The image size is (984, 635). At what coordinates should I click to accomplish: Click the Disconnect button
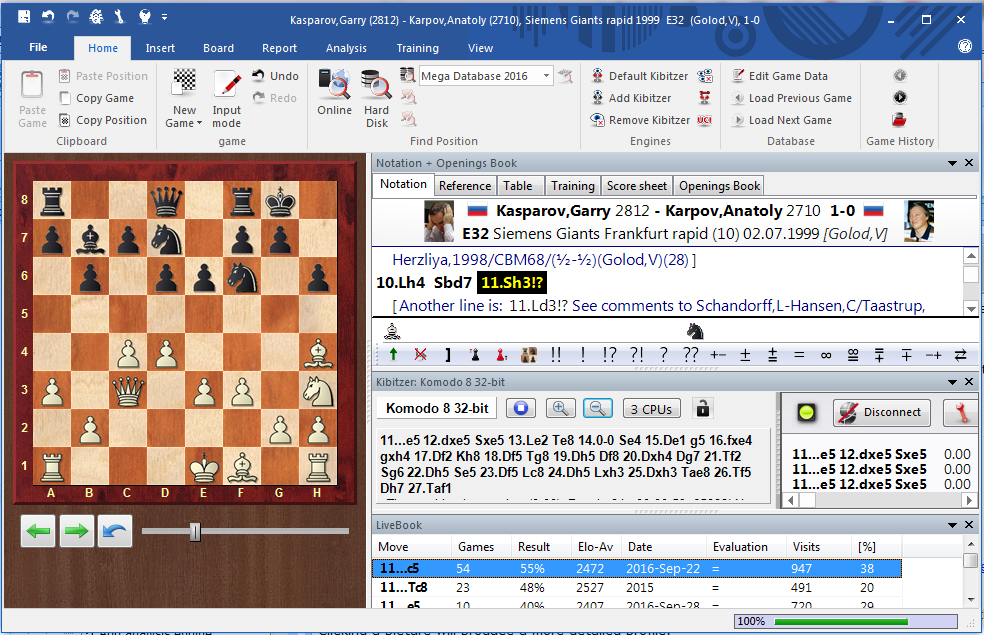[x=880, y=412]
